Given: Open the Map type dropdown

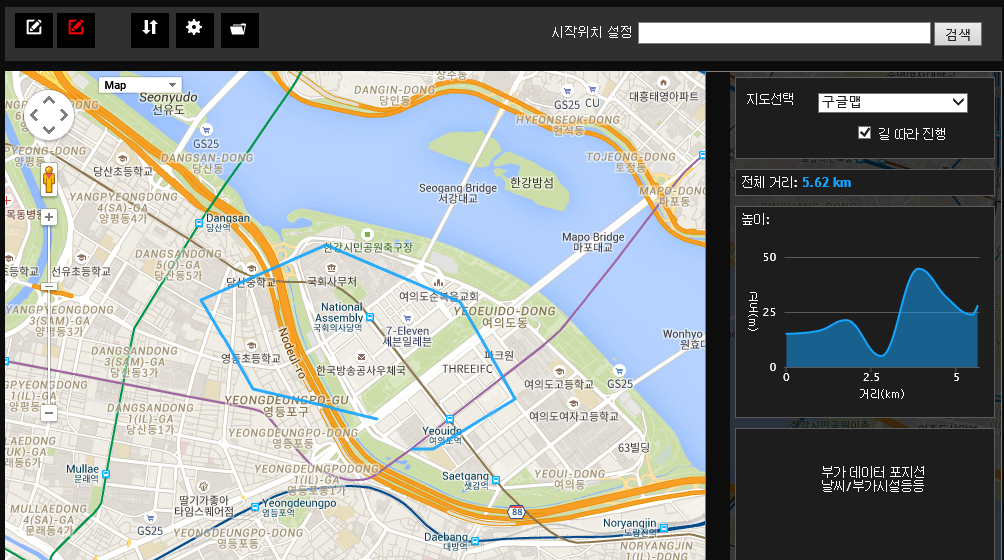Looking at the screenshot, I should 140,85.
